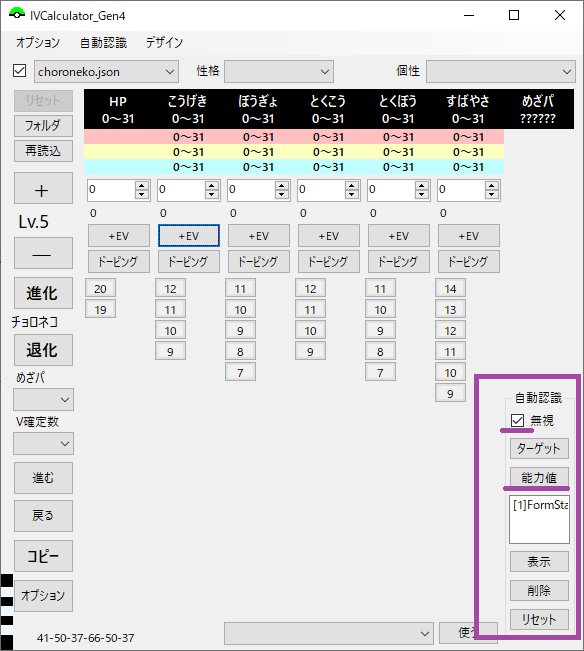Click ドーピング button under とくぼう

[398, 262]
